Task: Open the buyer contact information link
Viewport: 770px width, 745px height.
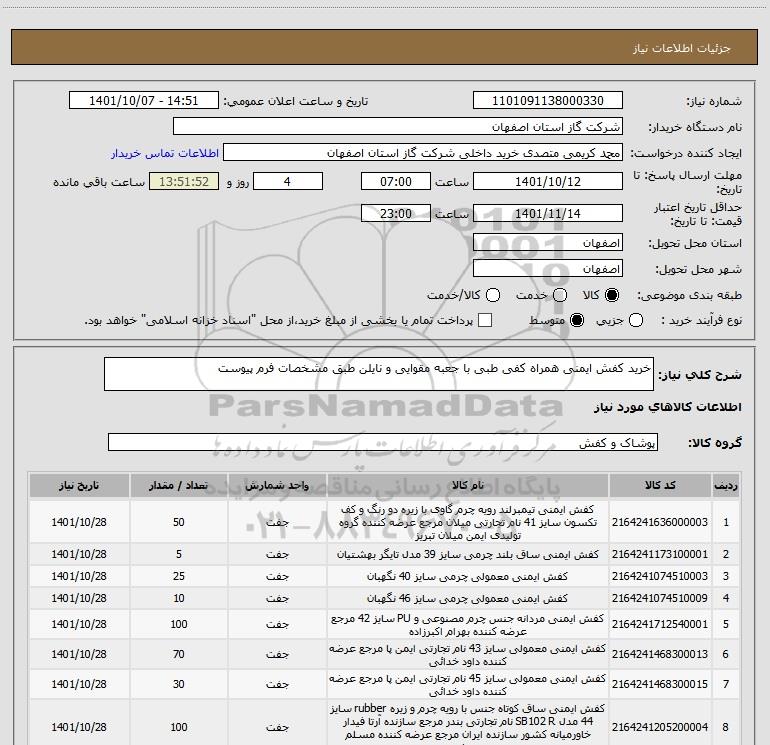Action: (165, 153)
